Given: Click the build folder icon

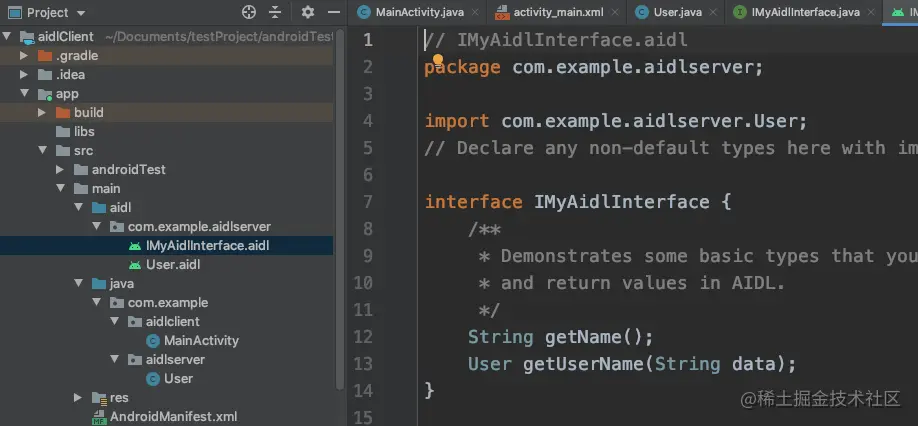Looking at the screenshot, I should coord(63,112).
